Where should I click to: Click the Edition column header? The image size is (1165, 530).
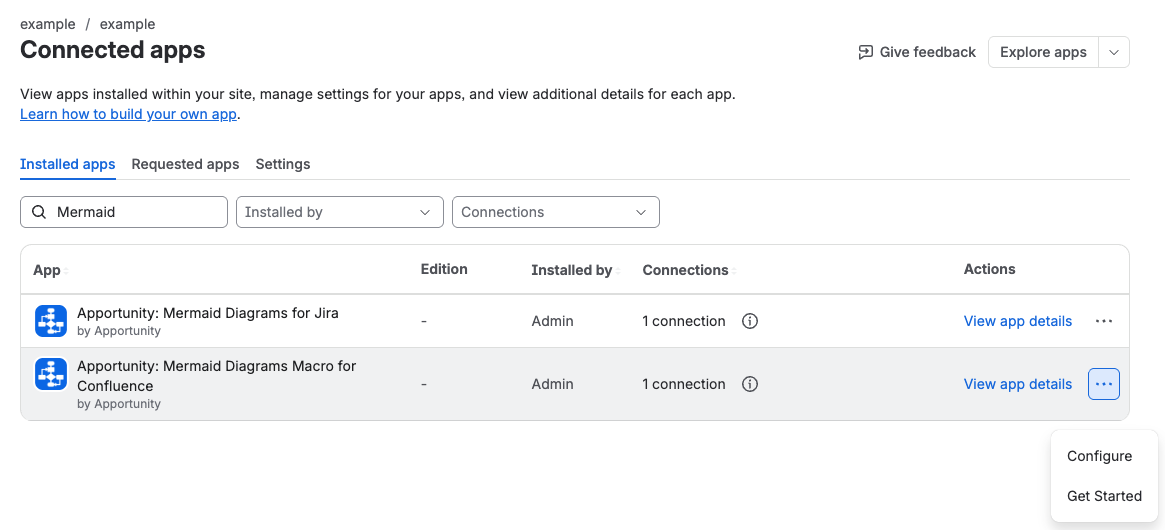pos(444,269)
